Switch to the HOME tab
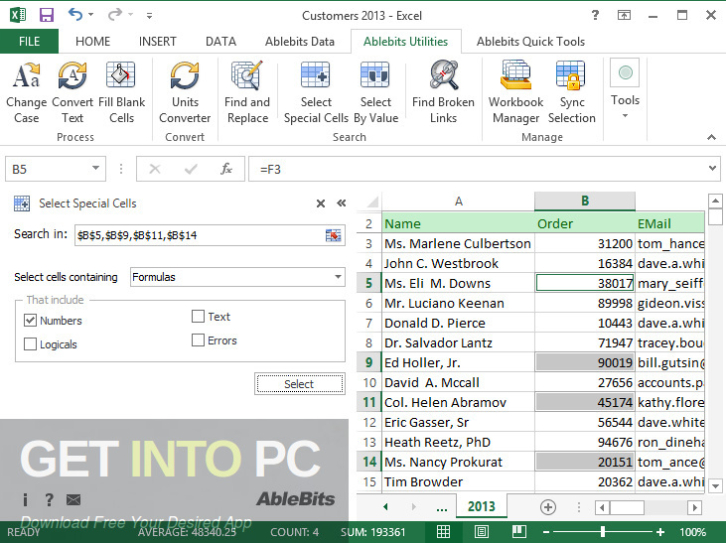This screenshot has height=543, width=726. coord(93,41)
